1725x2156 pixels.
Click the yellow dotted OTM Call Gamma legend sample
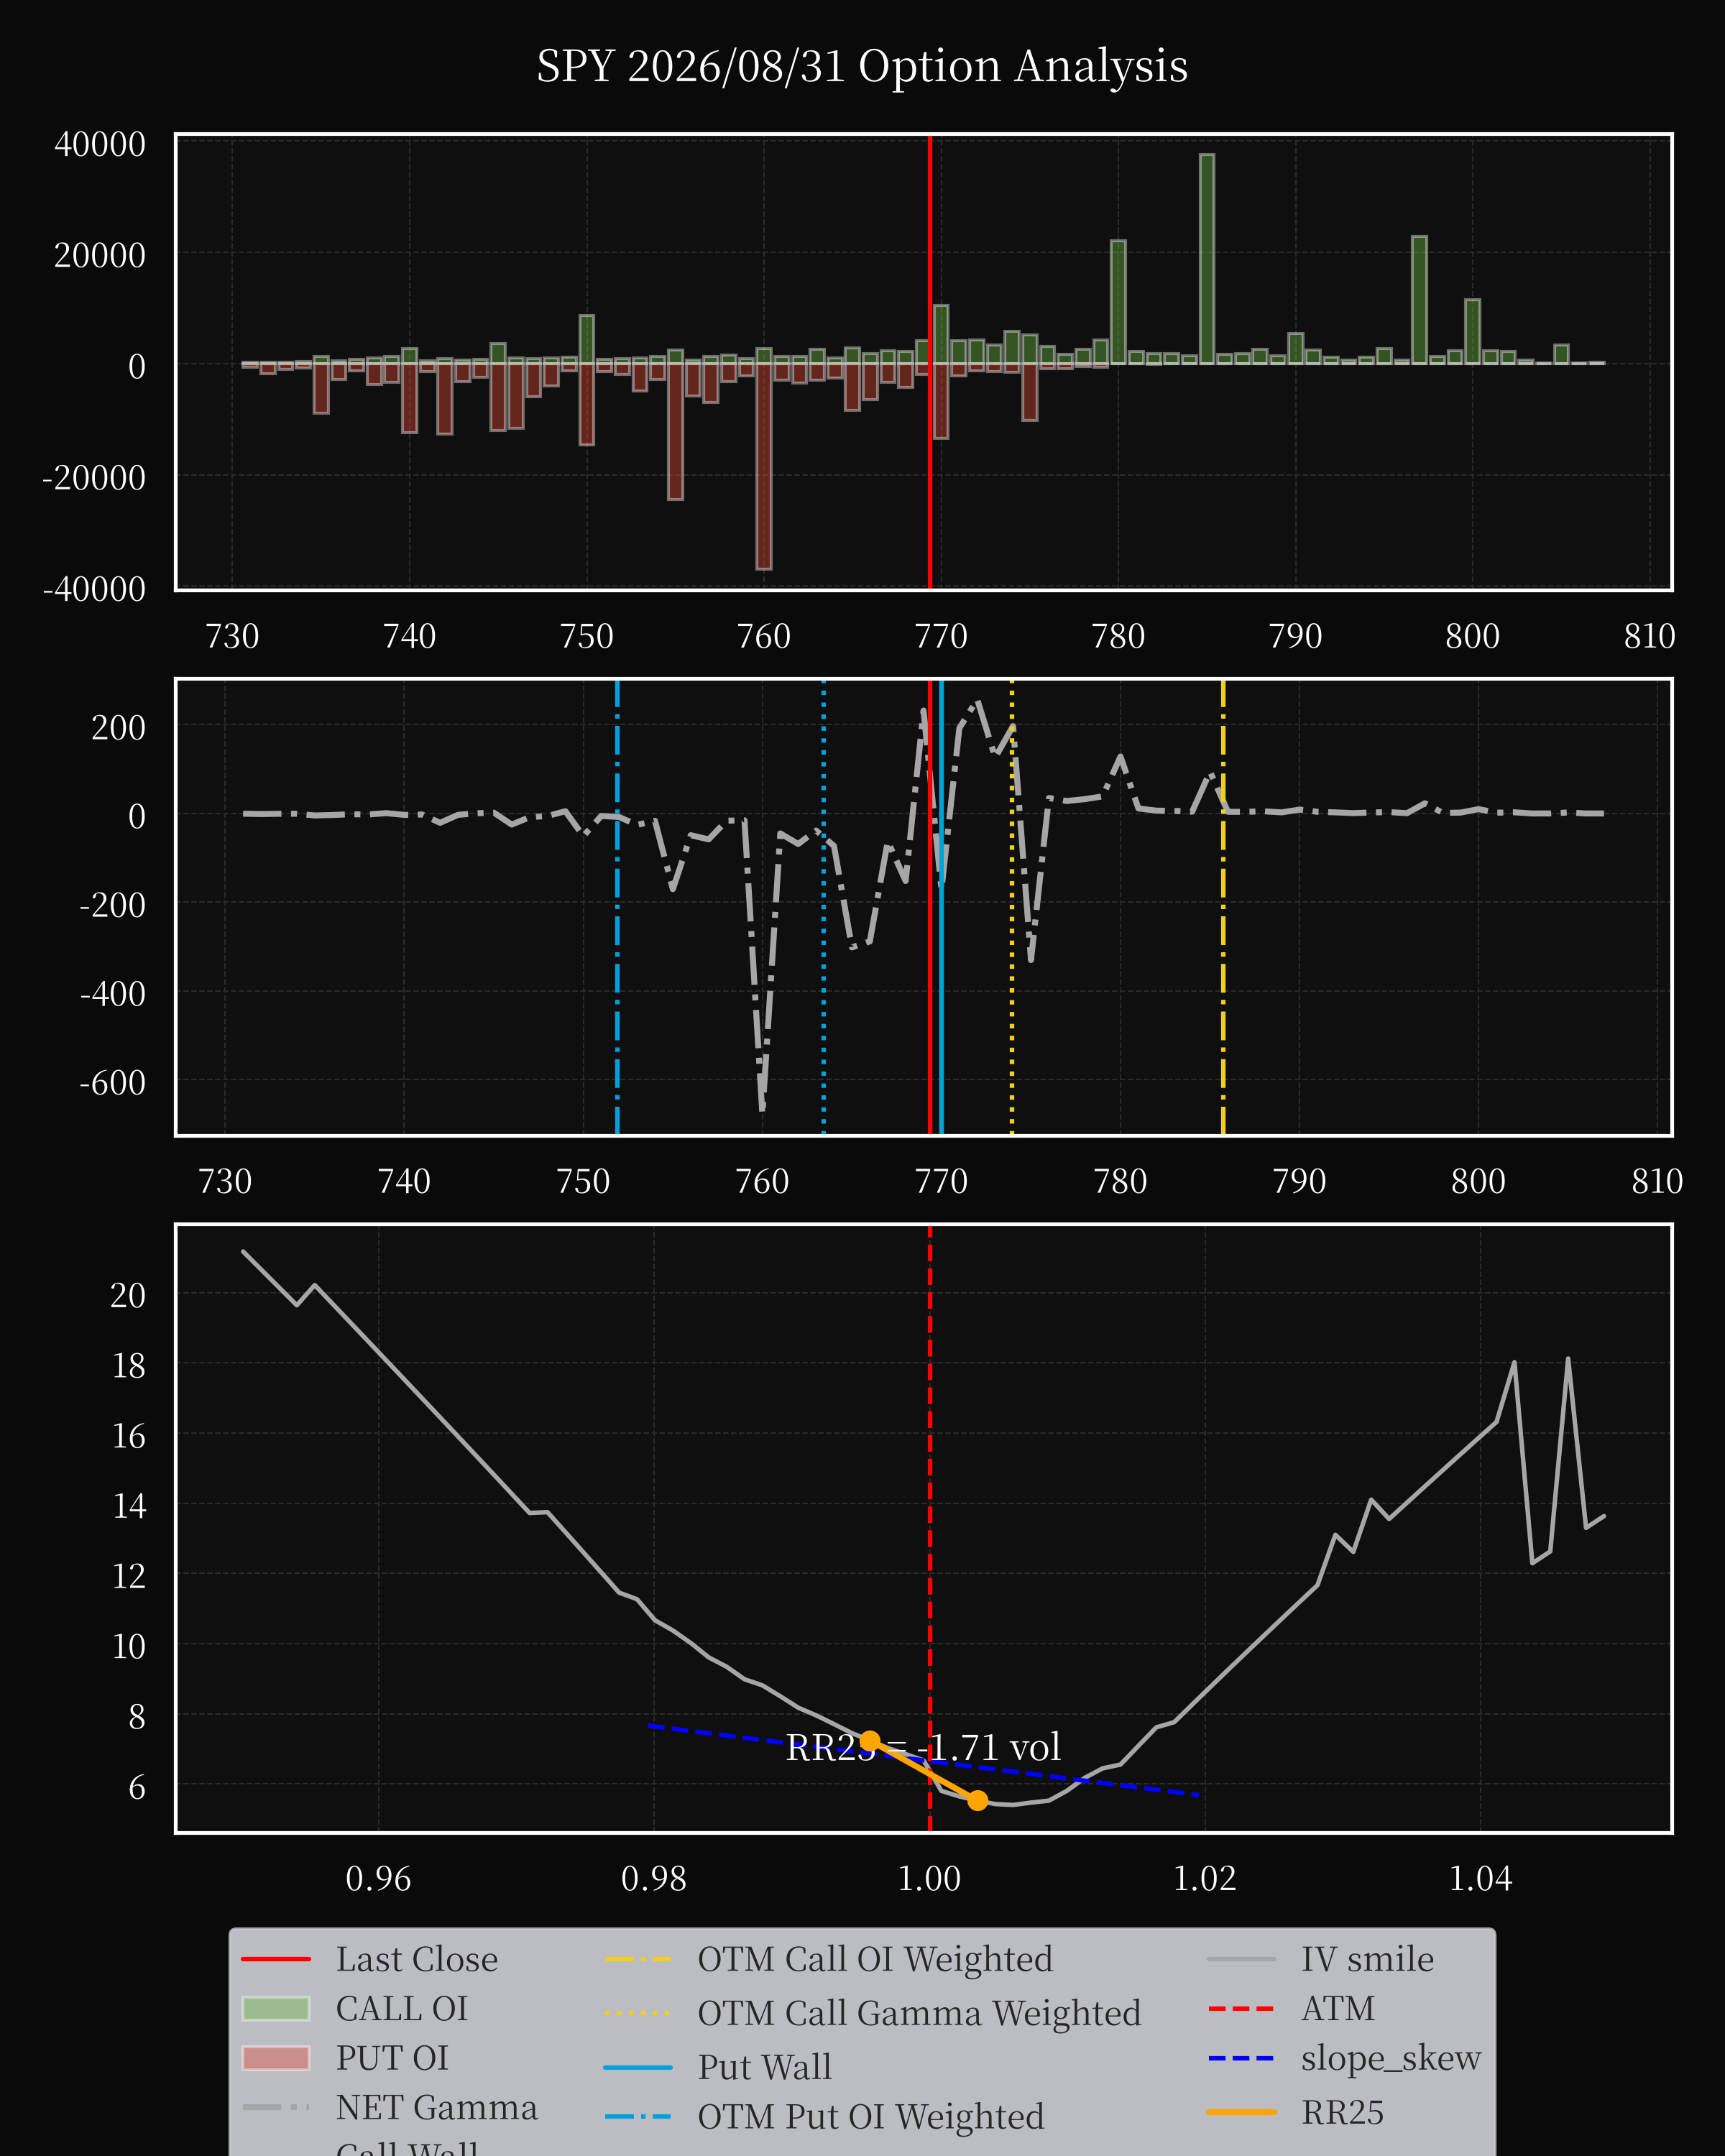pyautogui.click(x=638, y=2013)
